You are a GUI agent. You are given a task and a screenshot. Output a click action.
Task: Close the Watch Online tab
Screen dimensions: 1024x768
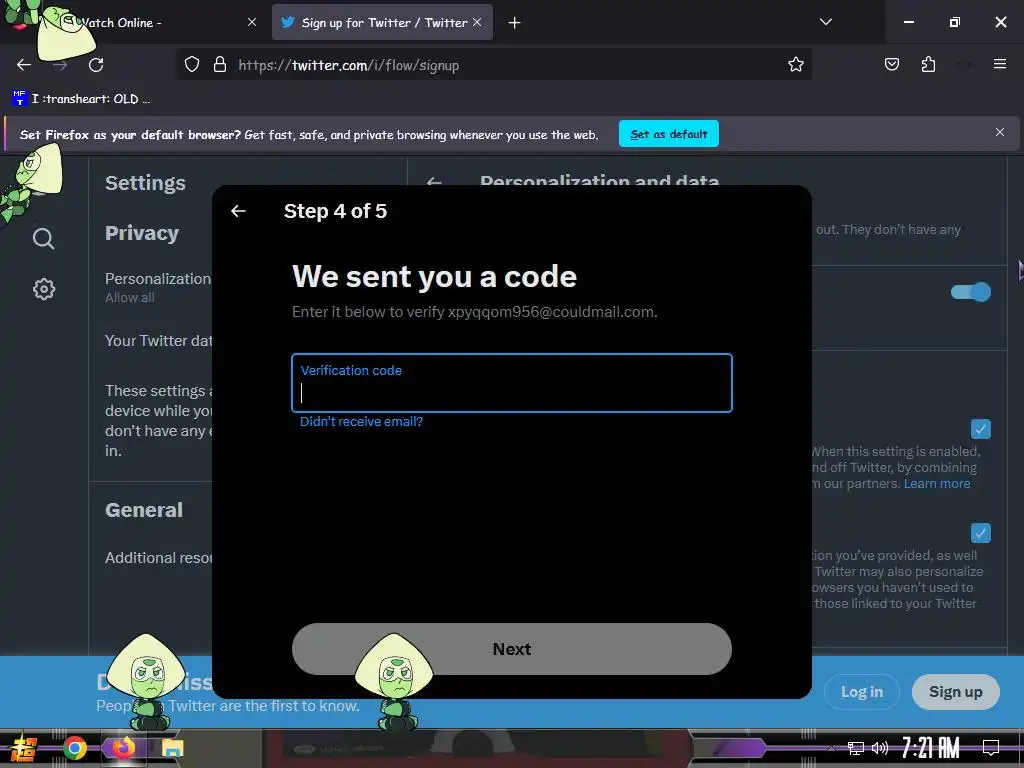(252, 22)
